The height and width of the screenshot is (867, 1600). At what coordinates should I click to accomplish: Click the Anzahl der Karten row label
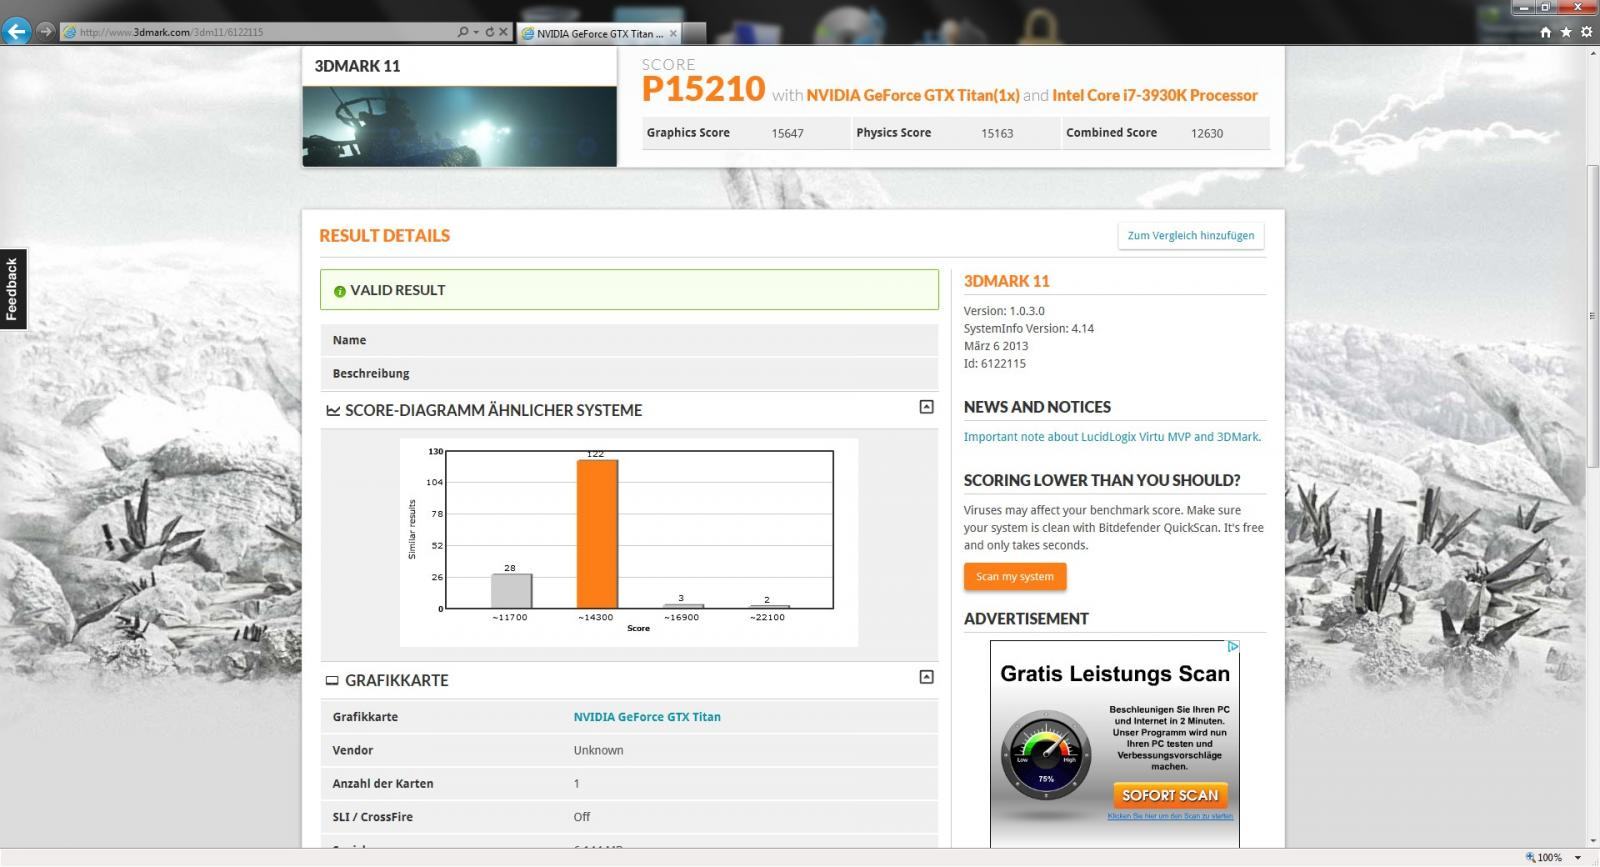point(383,784)
